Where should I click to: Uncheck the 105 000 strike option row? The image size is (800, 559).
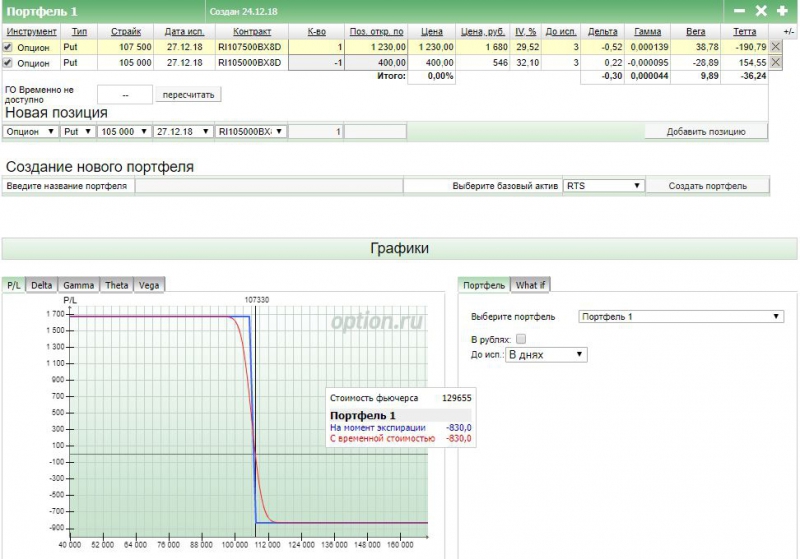(x=8, y=63)
